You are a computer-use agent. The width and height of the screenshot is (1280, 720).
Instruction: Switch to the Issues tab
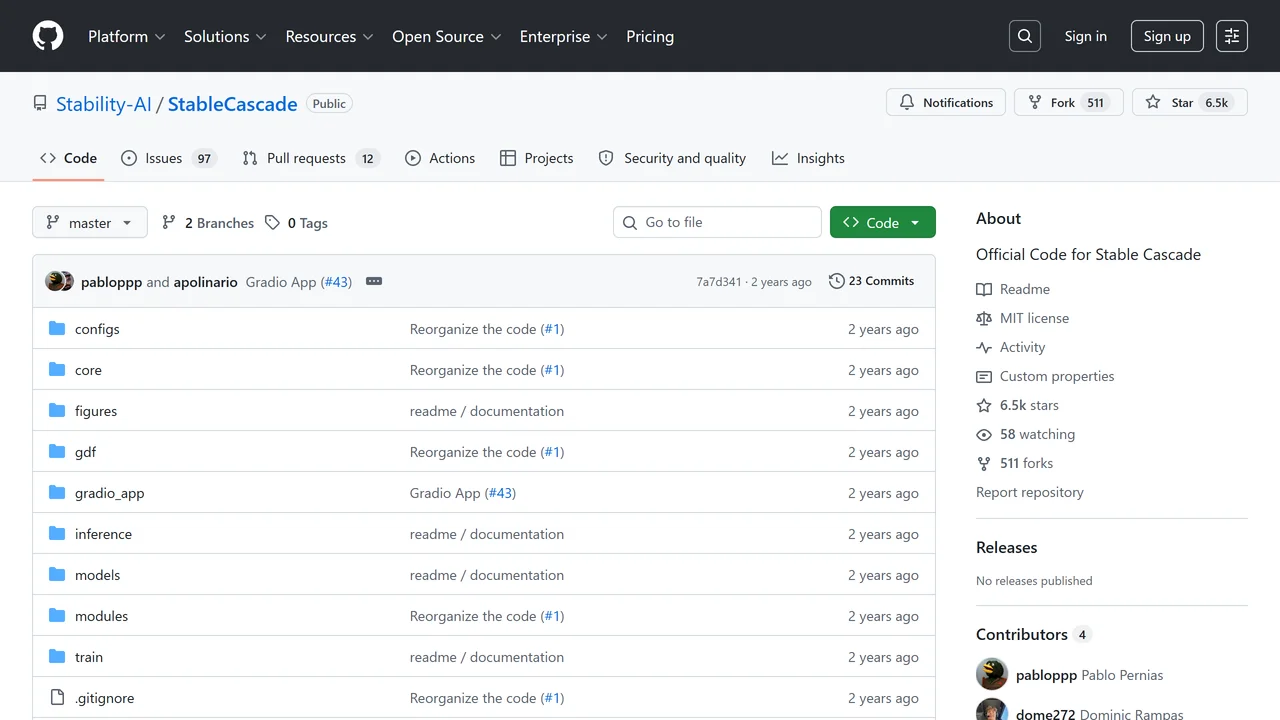pos(169,158)
